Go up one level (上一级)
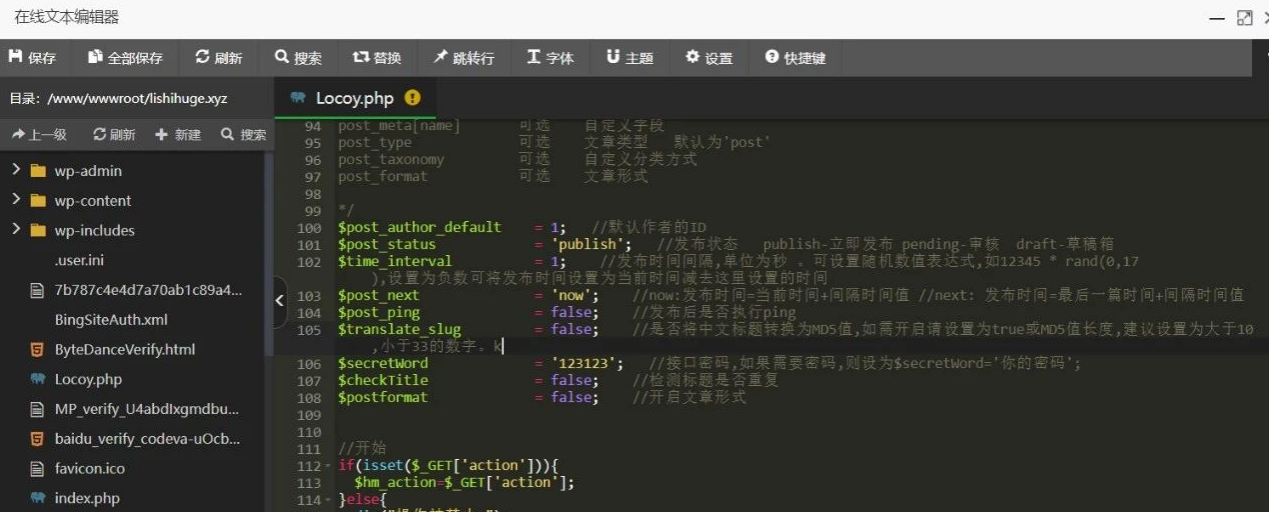Viewport: 1269px width, 512px height. [40, 135]
